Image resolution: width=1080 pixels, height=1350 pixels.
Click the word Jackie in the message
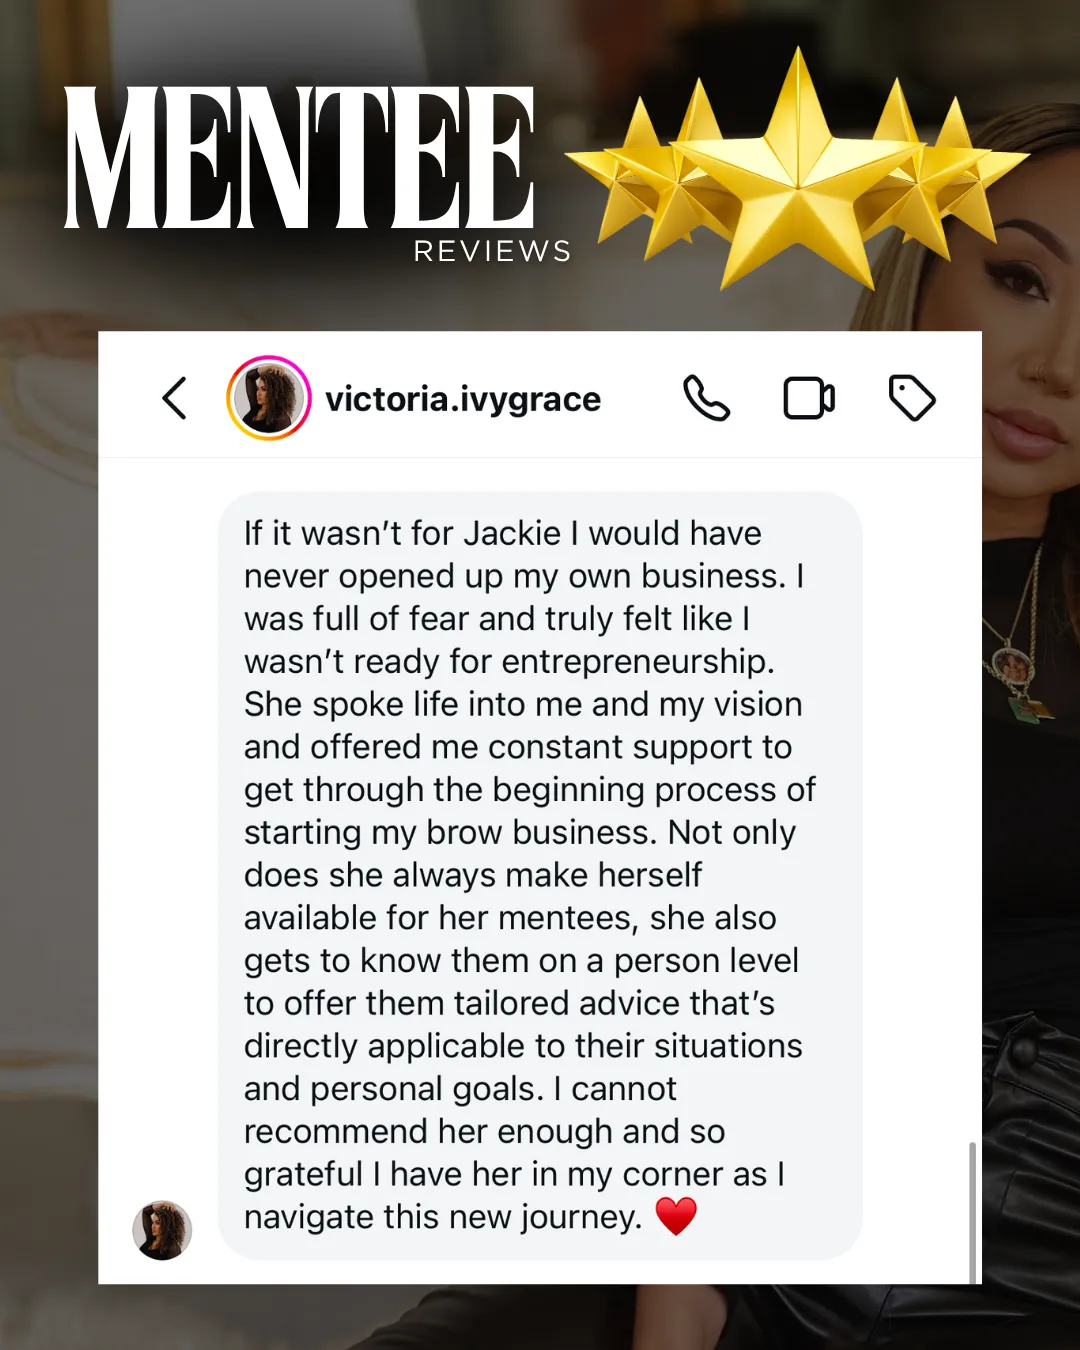click(511, 533)
